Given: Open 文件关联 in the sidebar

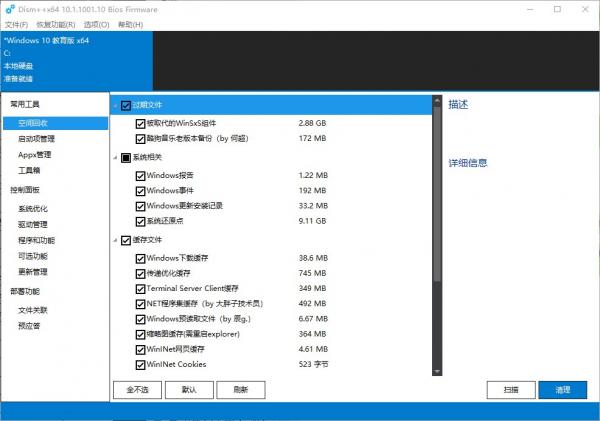Looking at the screenshot, I should click(33, 310).
